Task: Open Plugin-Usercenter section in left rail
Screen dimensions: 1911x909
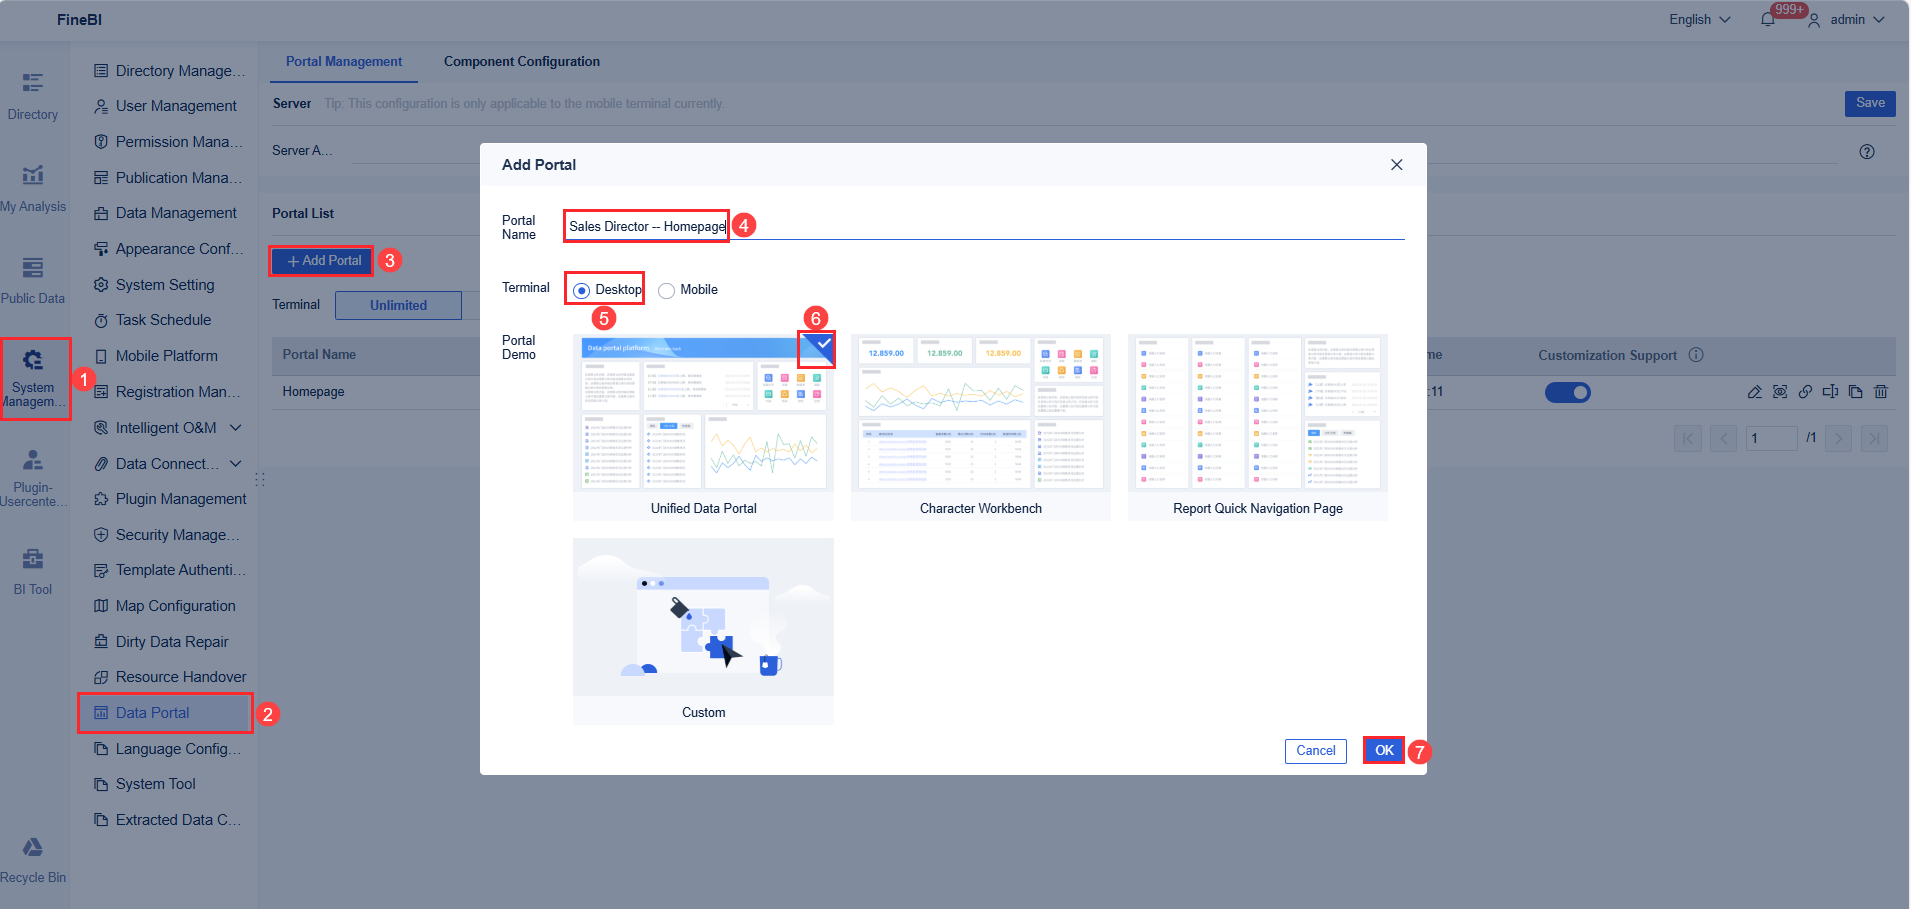Action: (x=33, y=478)
